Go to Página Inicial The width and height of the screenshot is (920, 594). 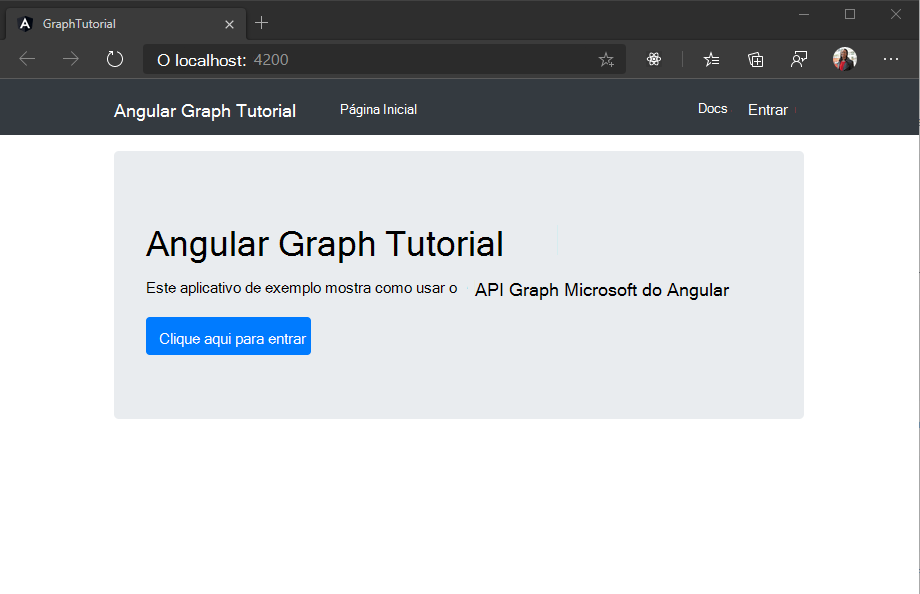click(x=378, y=109)
